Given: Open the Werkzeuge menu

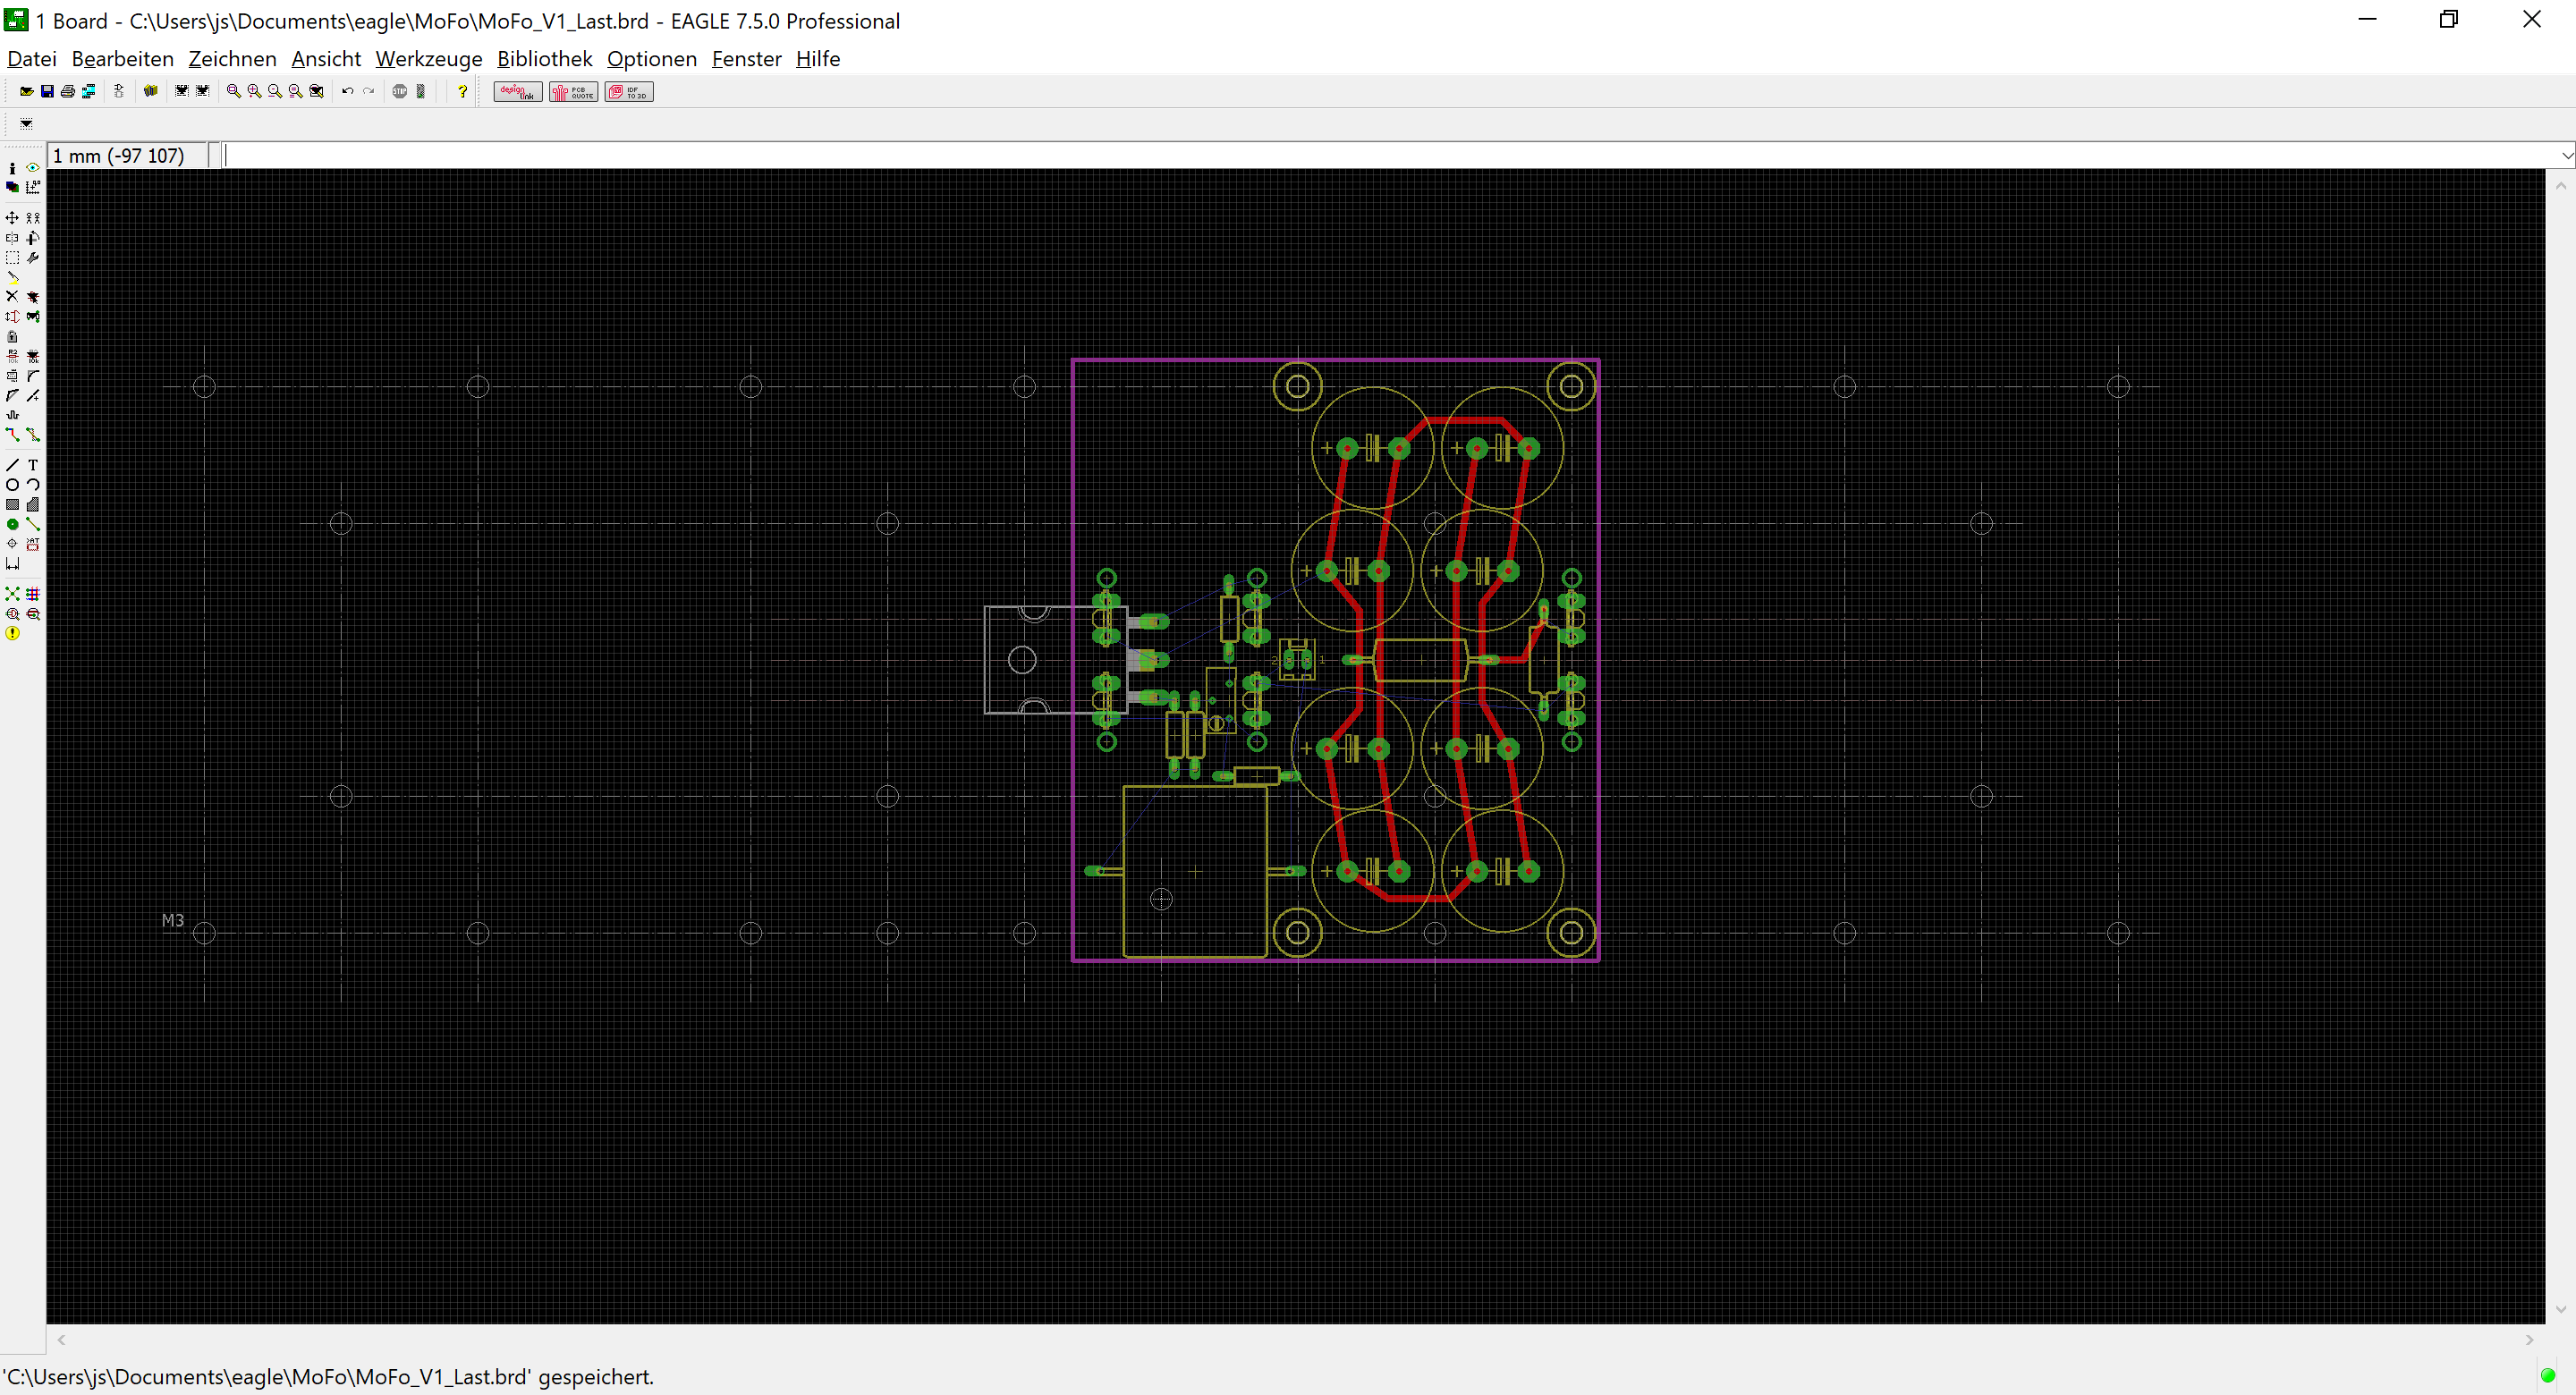Looking at the screenshot, I should click(x=429, y=59).
